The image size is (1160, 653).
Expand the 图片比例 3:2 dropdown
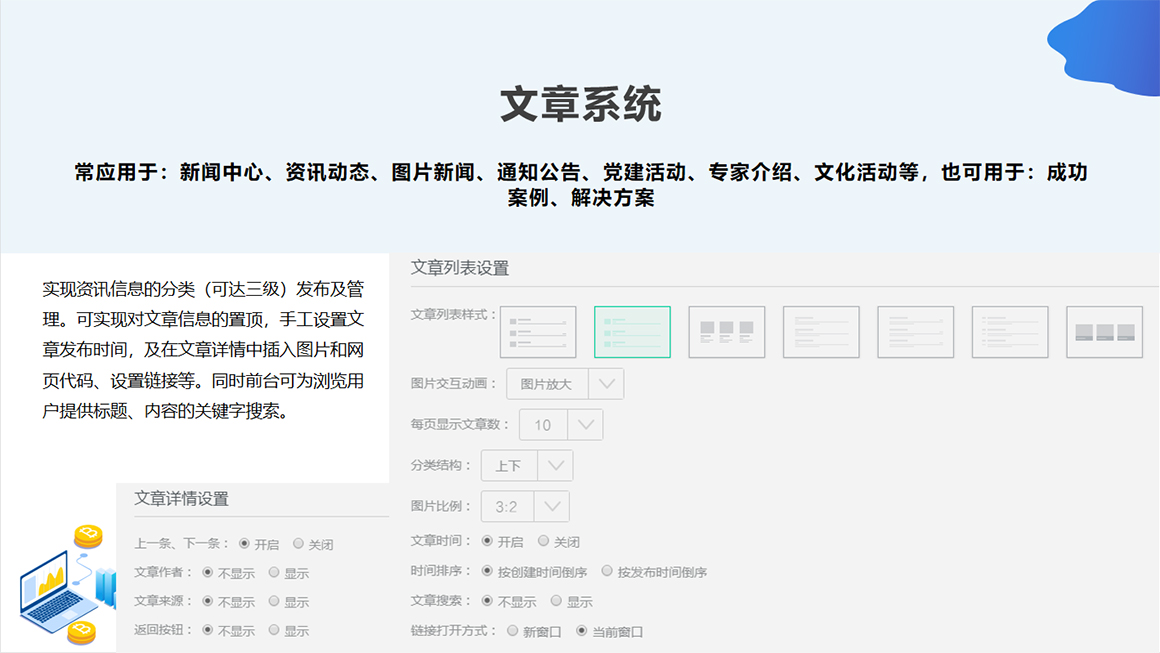(x=525, y=507)
